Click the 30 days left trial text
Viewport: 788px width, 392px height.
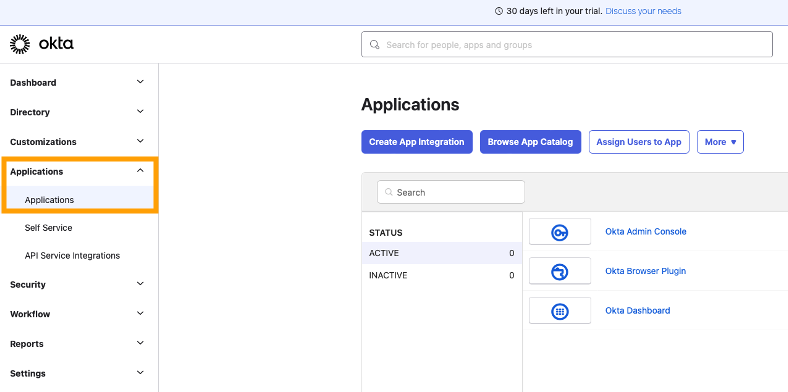pyautogui.click(x=554, y=11)
